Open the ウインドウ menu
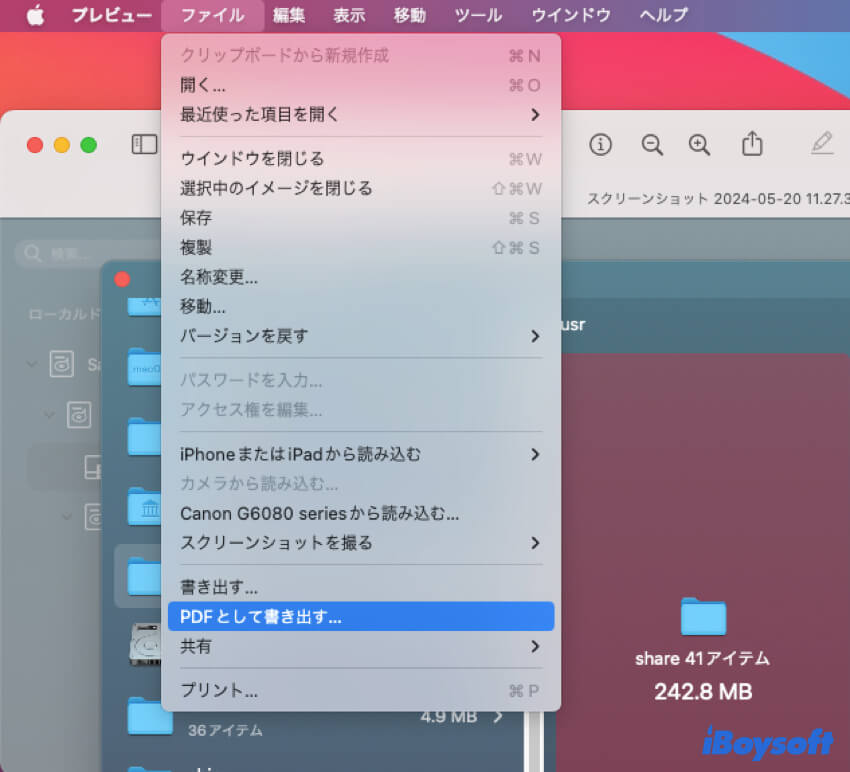Viewport: 850px width, 772px height. point(571,15)
